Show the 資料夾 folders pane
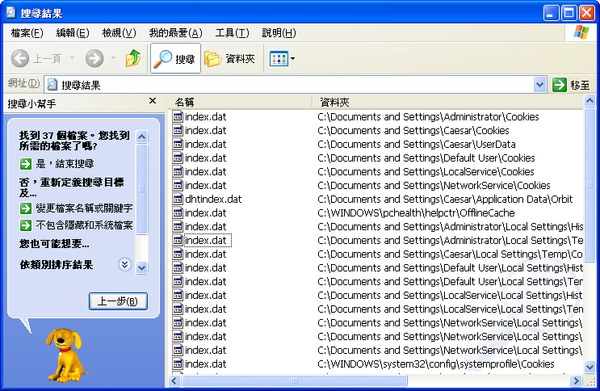The image size is (600, 391). [230, 59]
